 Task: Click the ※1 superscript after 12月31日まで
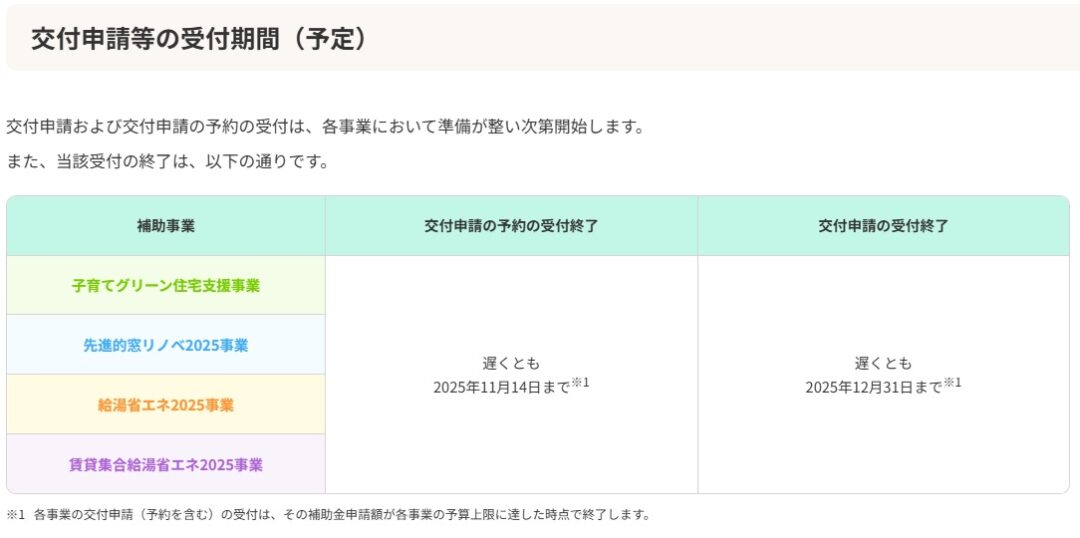[953, 382]
